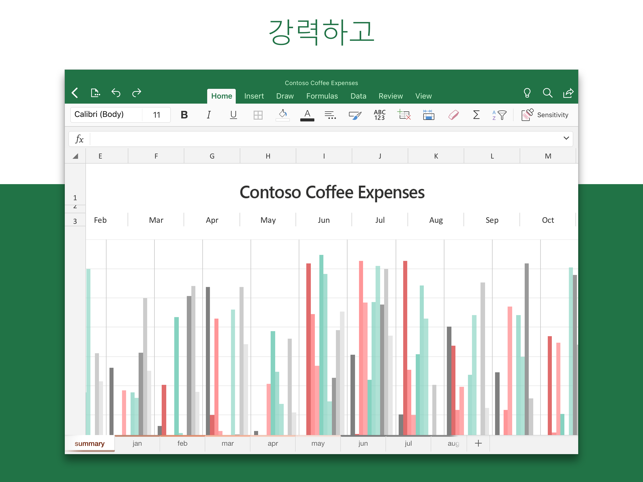Select column H header
This screenshot has width=643, height=482.
(x=268, y=156)
